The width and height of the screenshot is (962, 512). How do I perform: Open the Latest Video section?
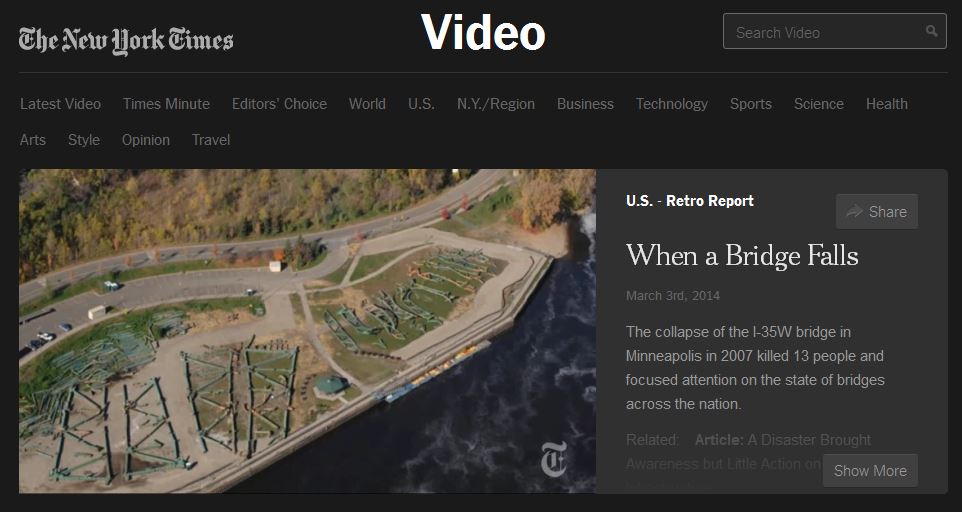61,104
